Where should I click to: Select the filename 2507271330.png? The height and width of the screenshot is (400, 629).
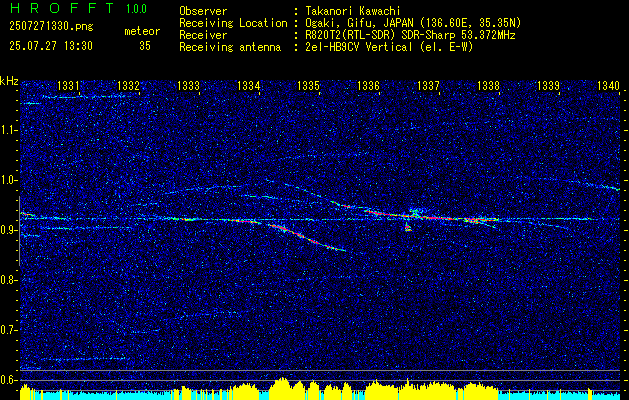coord(51,27)
